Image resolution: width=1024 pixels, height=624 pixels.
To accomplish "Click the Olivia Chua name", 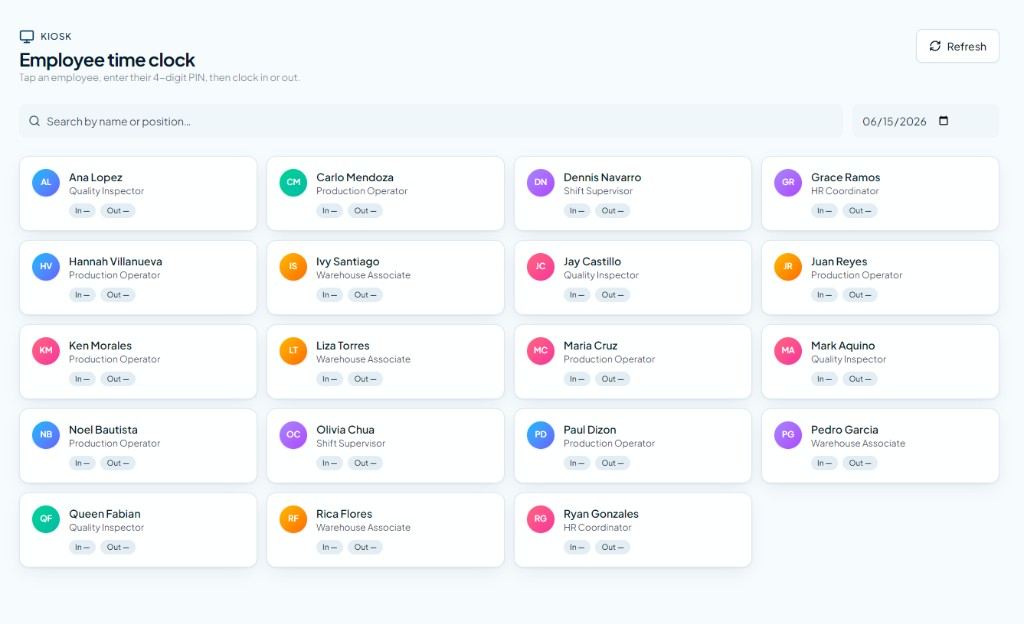I will tap(345, 430).
